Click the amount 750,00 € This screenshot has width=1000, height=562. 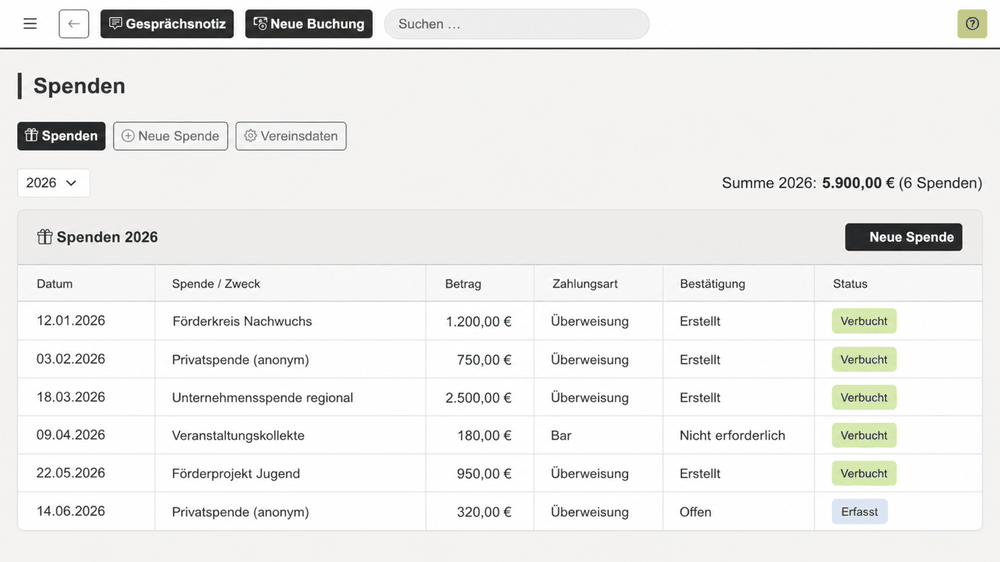pos(484,360)
